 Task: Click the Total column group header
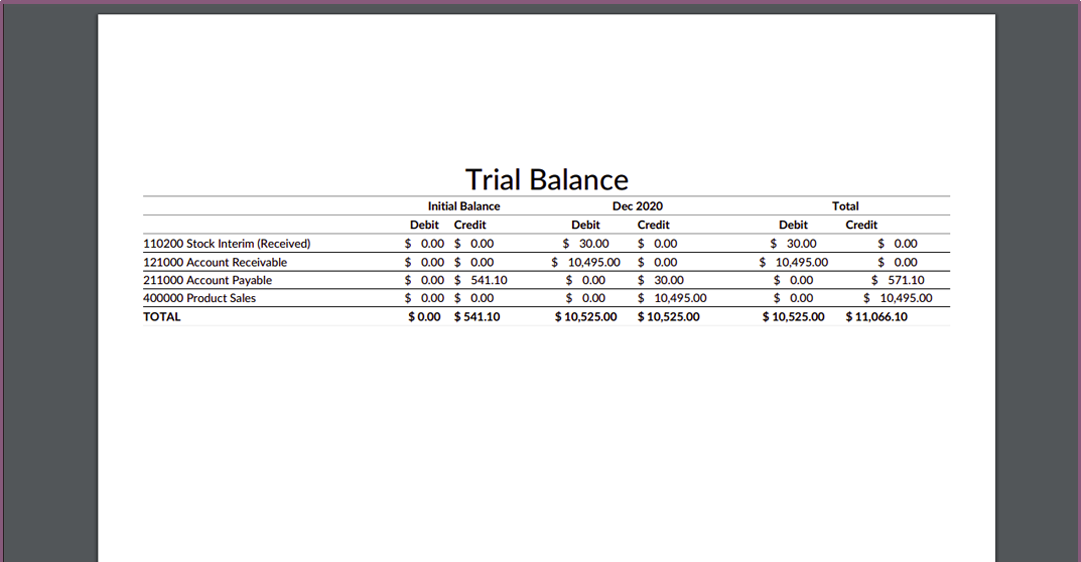pos(845,206)
